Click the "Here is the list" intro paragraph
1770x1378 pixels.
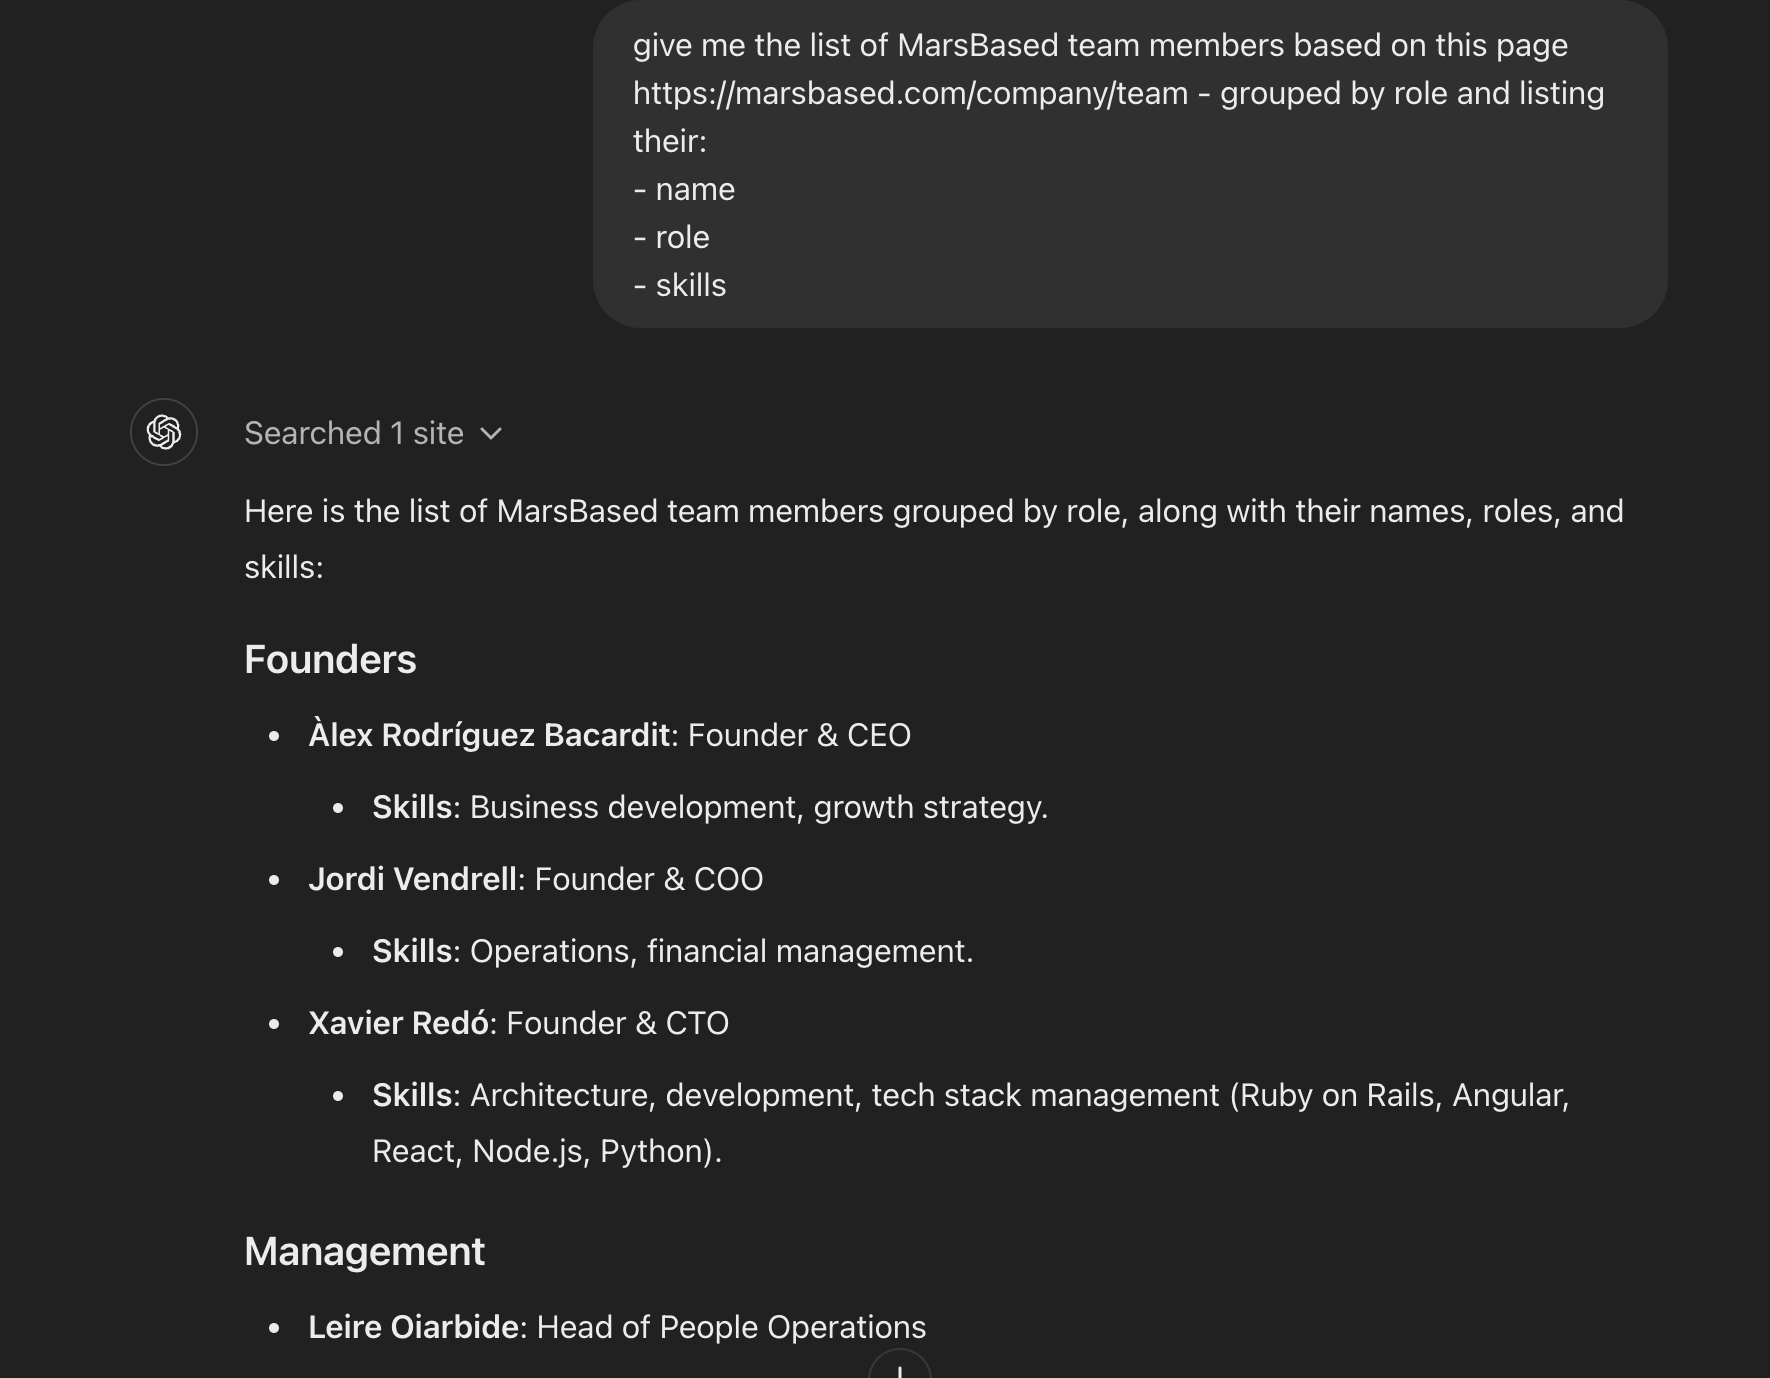tap(934, 539)
